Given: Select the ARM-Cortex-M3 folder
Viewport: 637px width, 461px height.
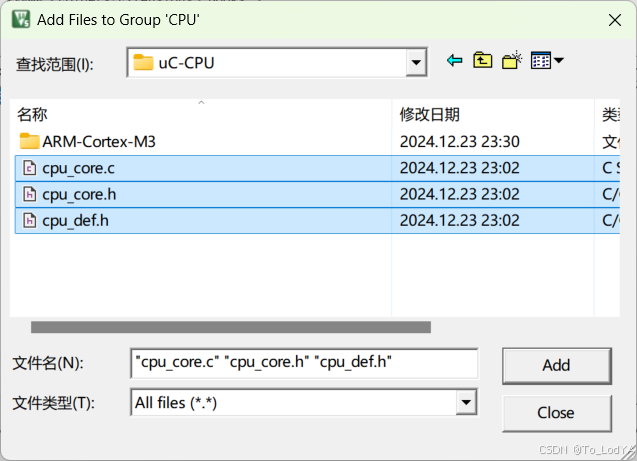Looking at the screenshot, I should (x=317, y=142).
